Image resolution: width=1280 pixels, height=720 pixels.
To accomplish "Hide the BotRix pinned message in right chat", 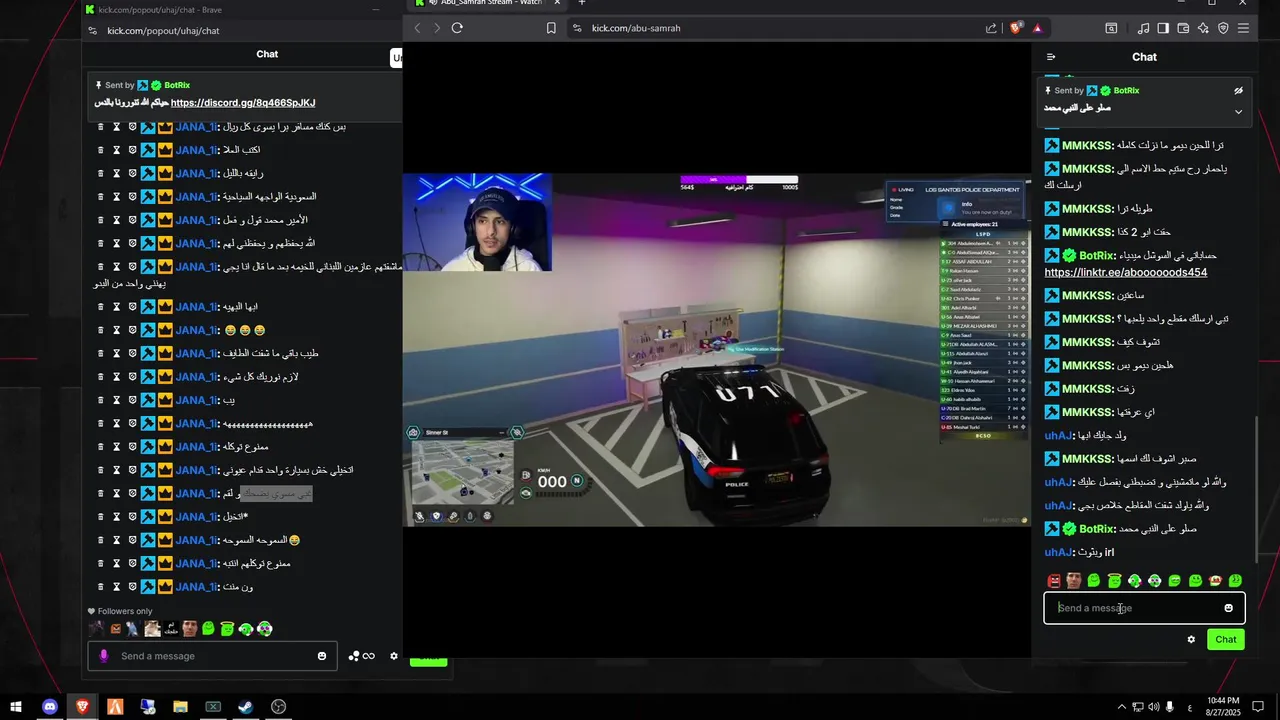I will (1238, 90).
